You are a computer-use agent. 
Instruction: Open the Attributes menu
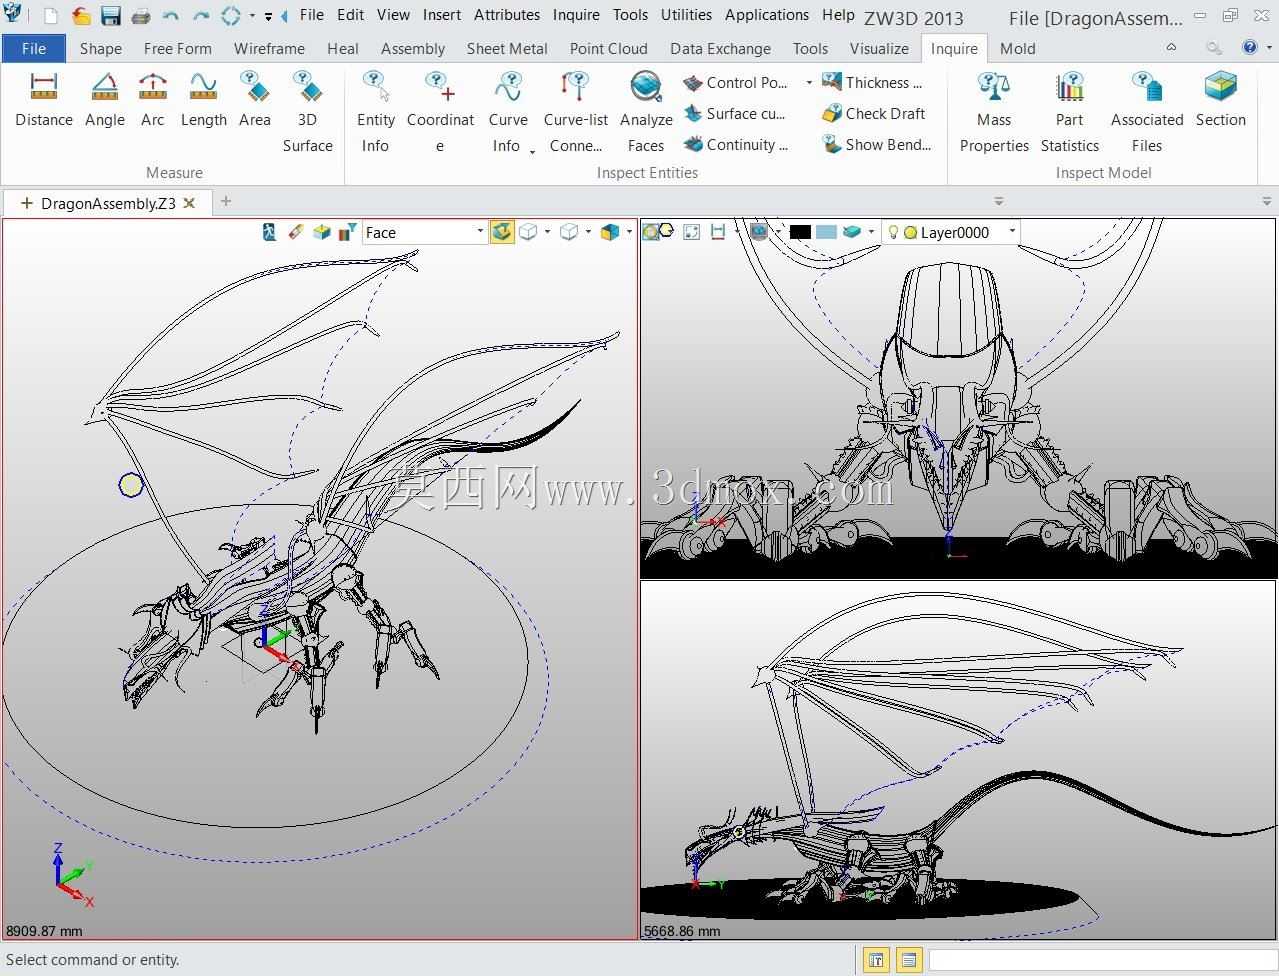506,15
